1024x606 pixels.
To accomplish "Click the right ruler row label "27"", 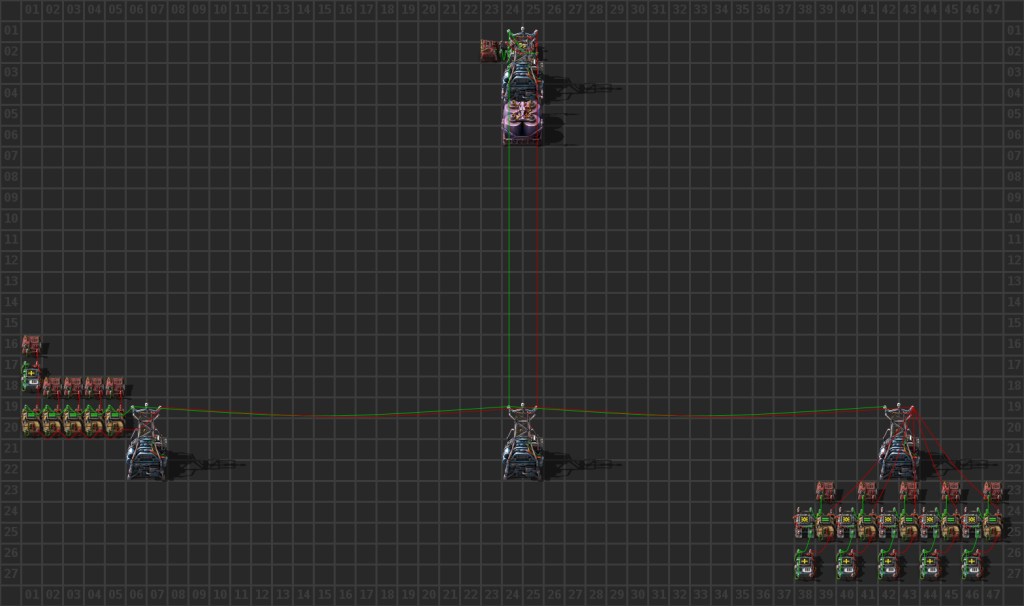I will pos(1014,573).
